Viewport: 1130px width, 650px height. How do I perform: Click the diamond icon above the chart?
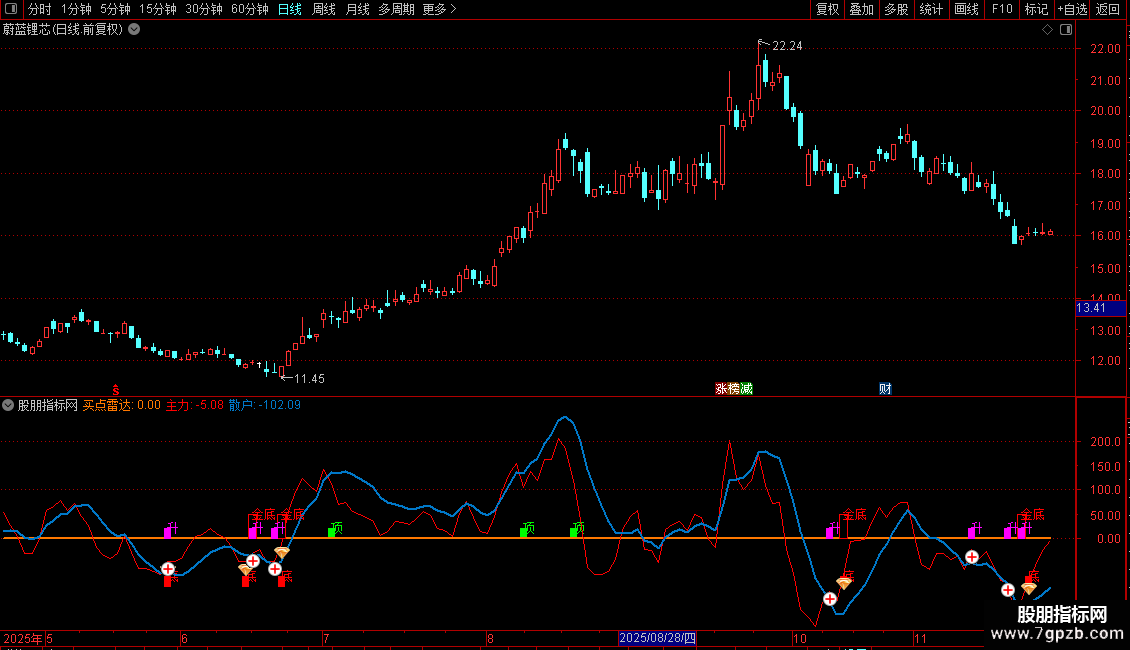tap(1047, 30)
